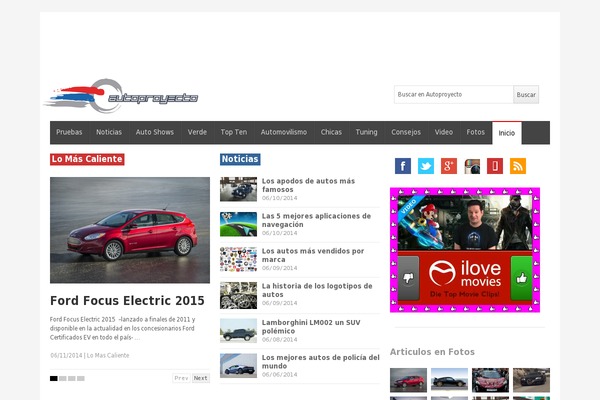Image resolution: width=600 pixels, height=400 pixels.
Task: Click the green thumbs-up button in ad
Action: tap(521, 278)
